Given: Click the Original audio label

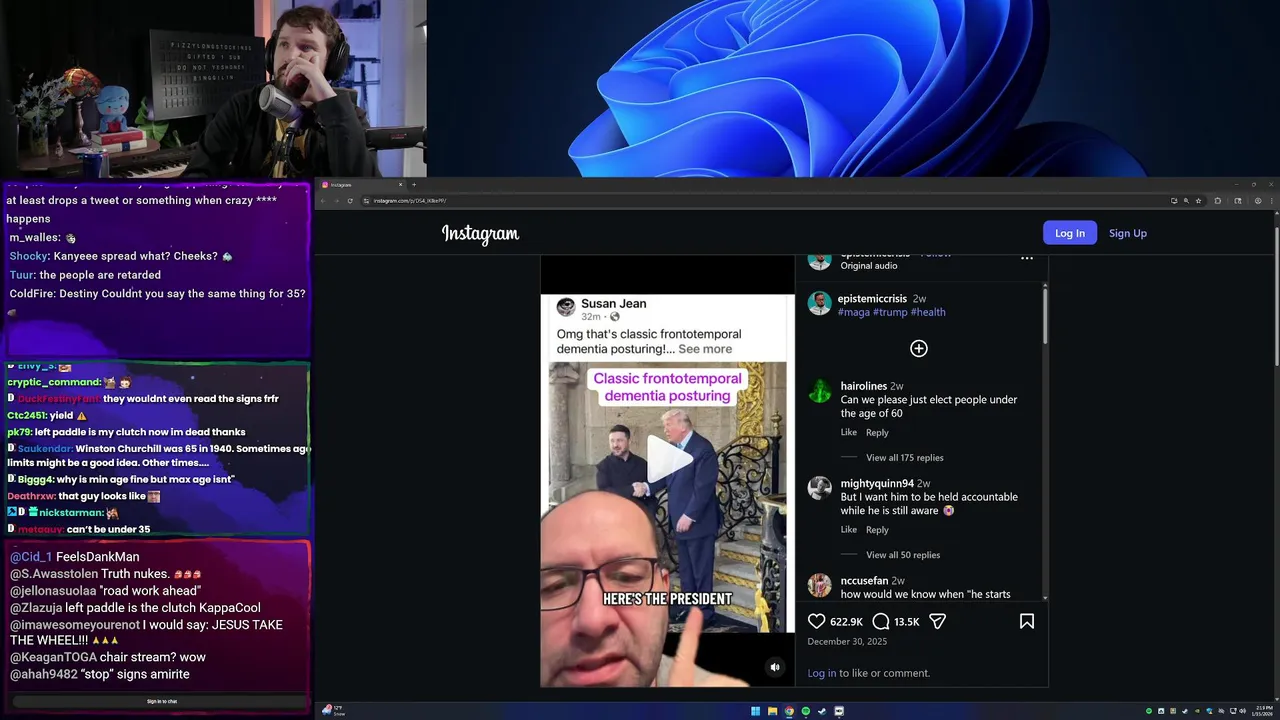Looking at the screenshot, I should click(x=869, y=266).
